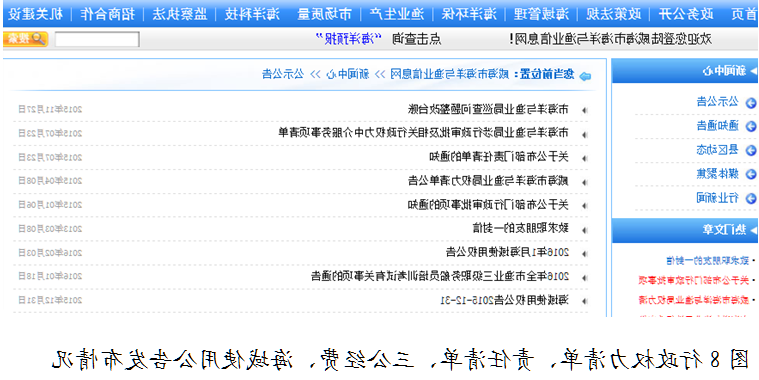This screenshot has height=380, width=759.
Task: Click bullet arrow of list row 致求职朋友的一封信
Action: (x=584, y=230)
